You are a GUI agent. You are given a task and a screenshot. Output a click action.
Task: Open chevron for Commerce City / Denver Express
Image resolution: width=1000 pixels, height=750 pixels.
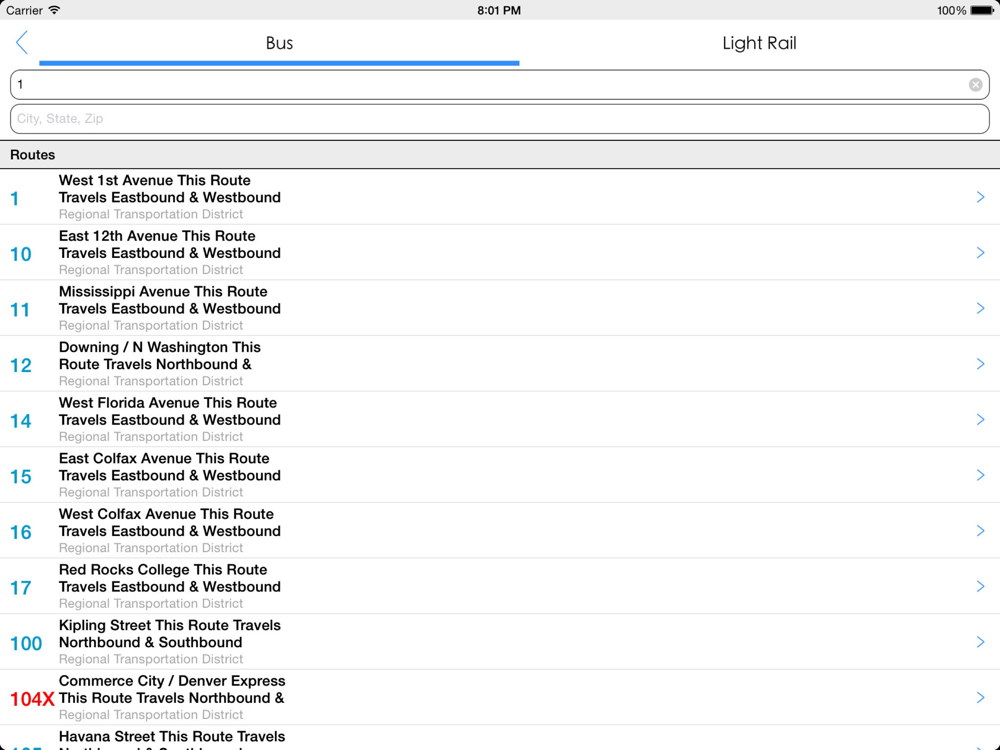pyautogui.click(x=980, y=697)
